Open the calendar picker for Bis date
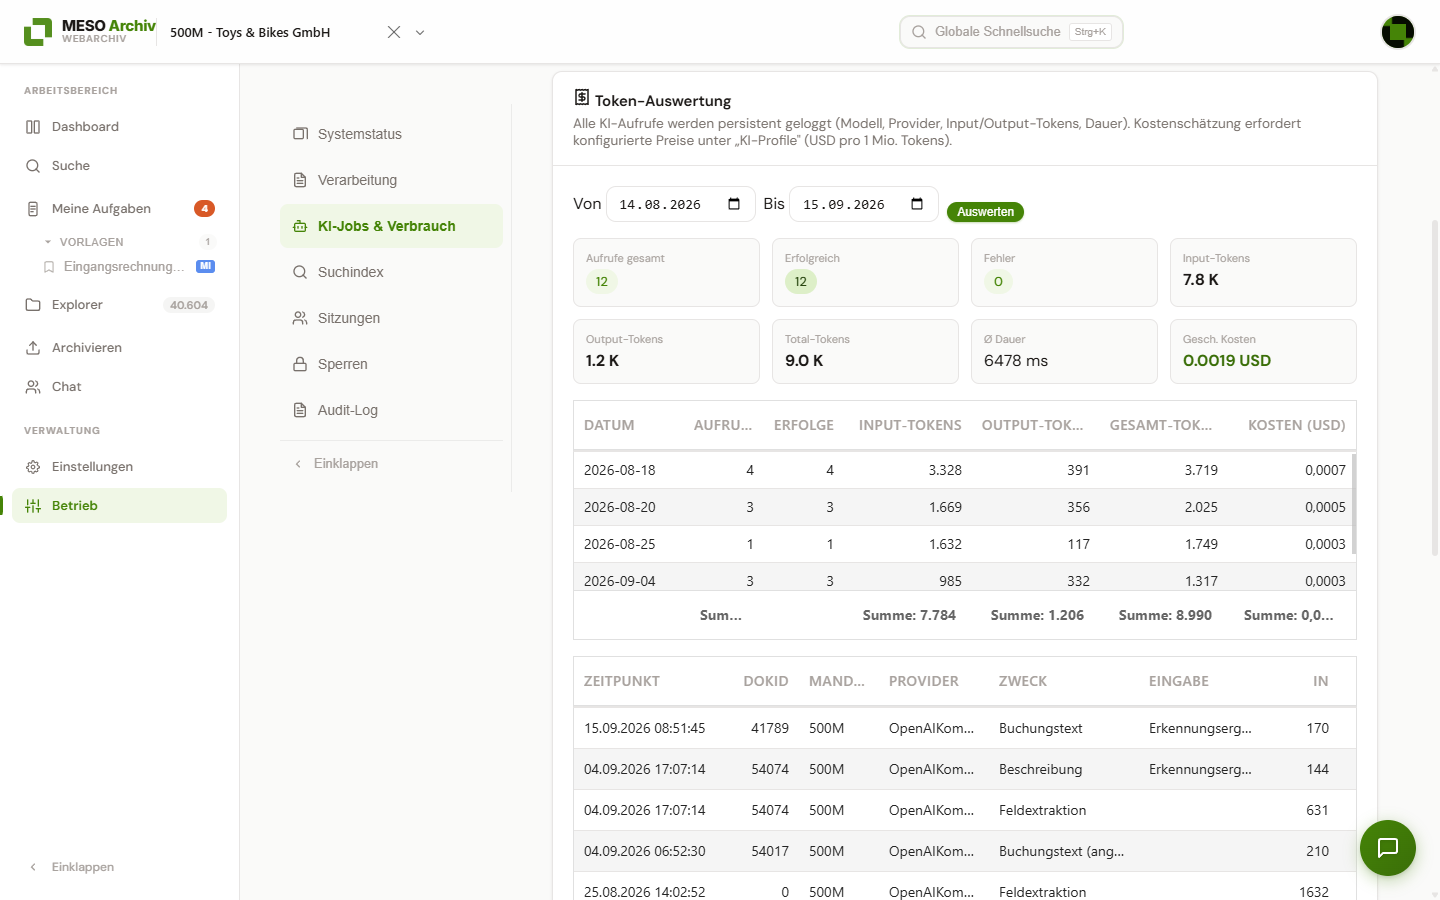This screenshot has width=1440, height=900. pos(917,204)
